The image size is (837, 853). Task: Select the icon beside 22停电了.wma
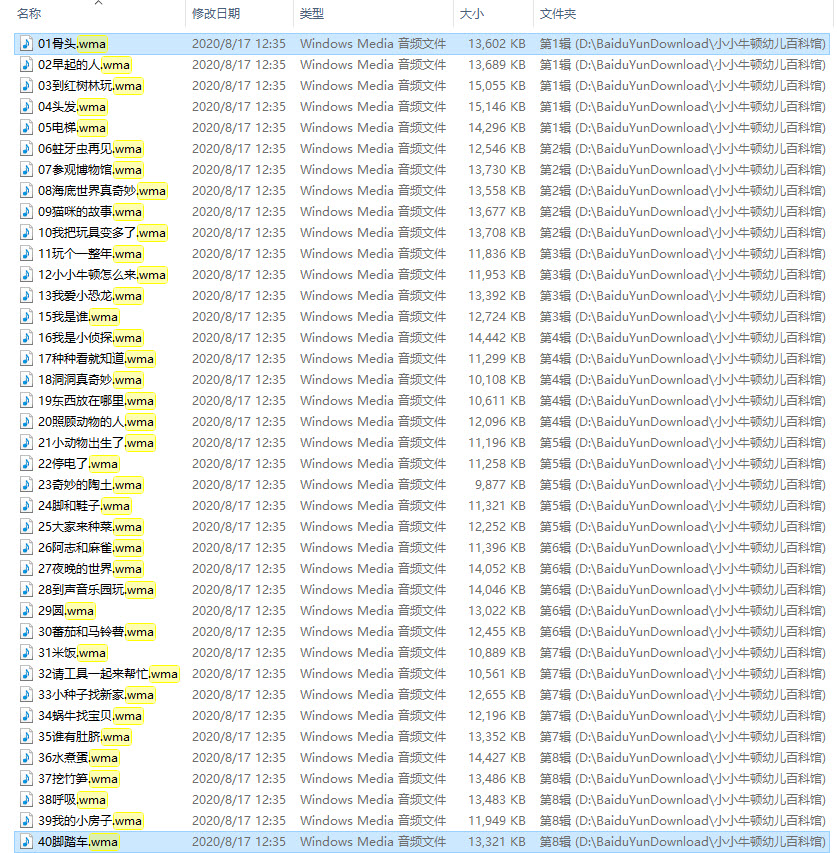tap(27, 464)
